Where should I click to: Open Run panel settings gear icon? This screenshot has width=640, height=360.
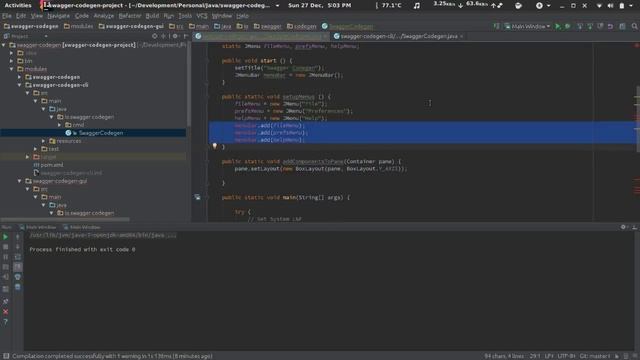623,227
